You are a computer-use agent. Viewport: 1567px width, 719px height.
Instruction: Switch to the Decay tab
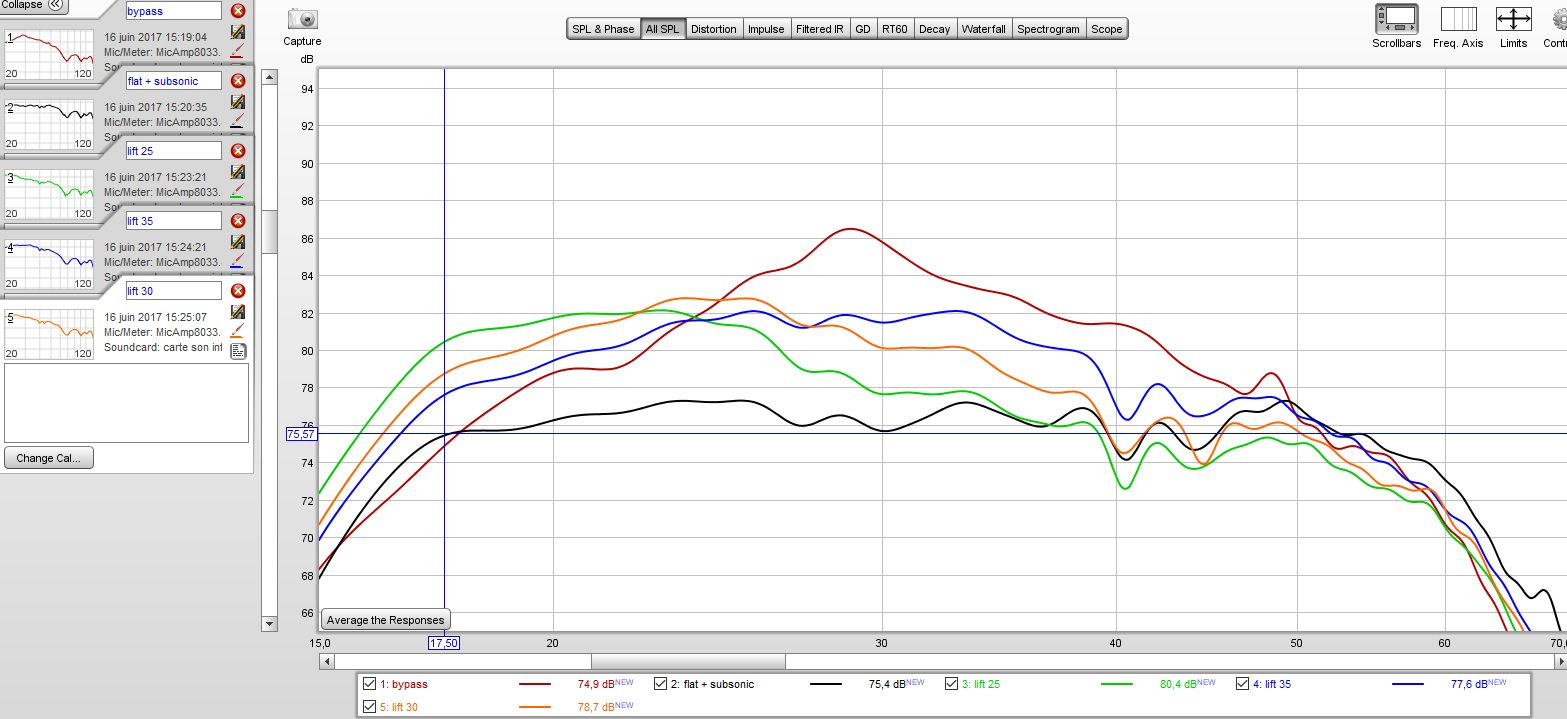935,29
